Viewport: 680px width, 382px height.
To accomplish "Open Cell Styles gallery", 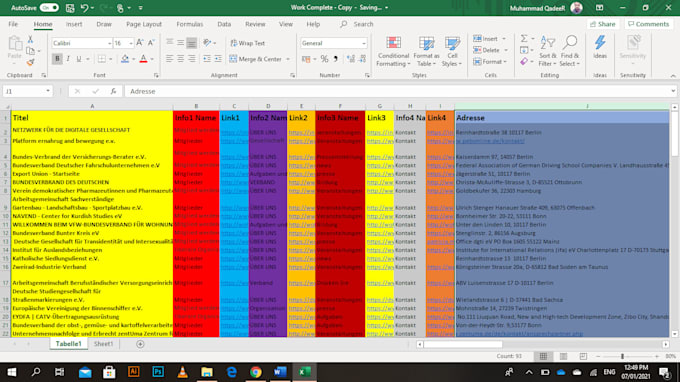I will click(x=452, y=52).
